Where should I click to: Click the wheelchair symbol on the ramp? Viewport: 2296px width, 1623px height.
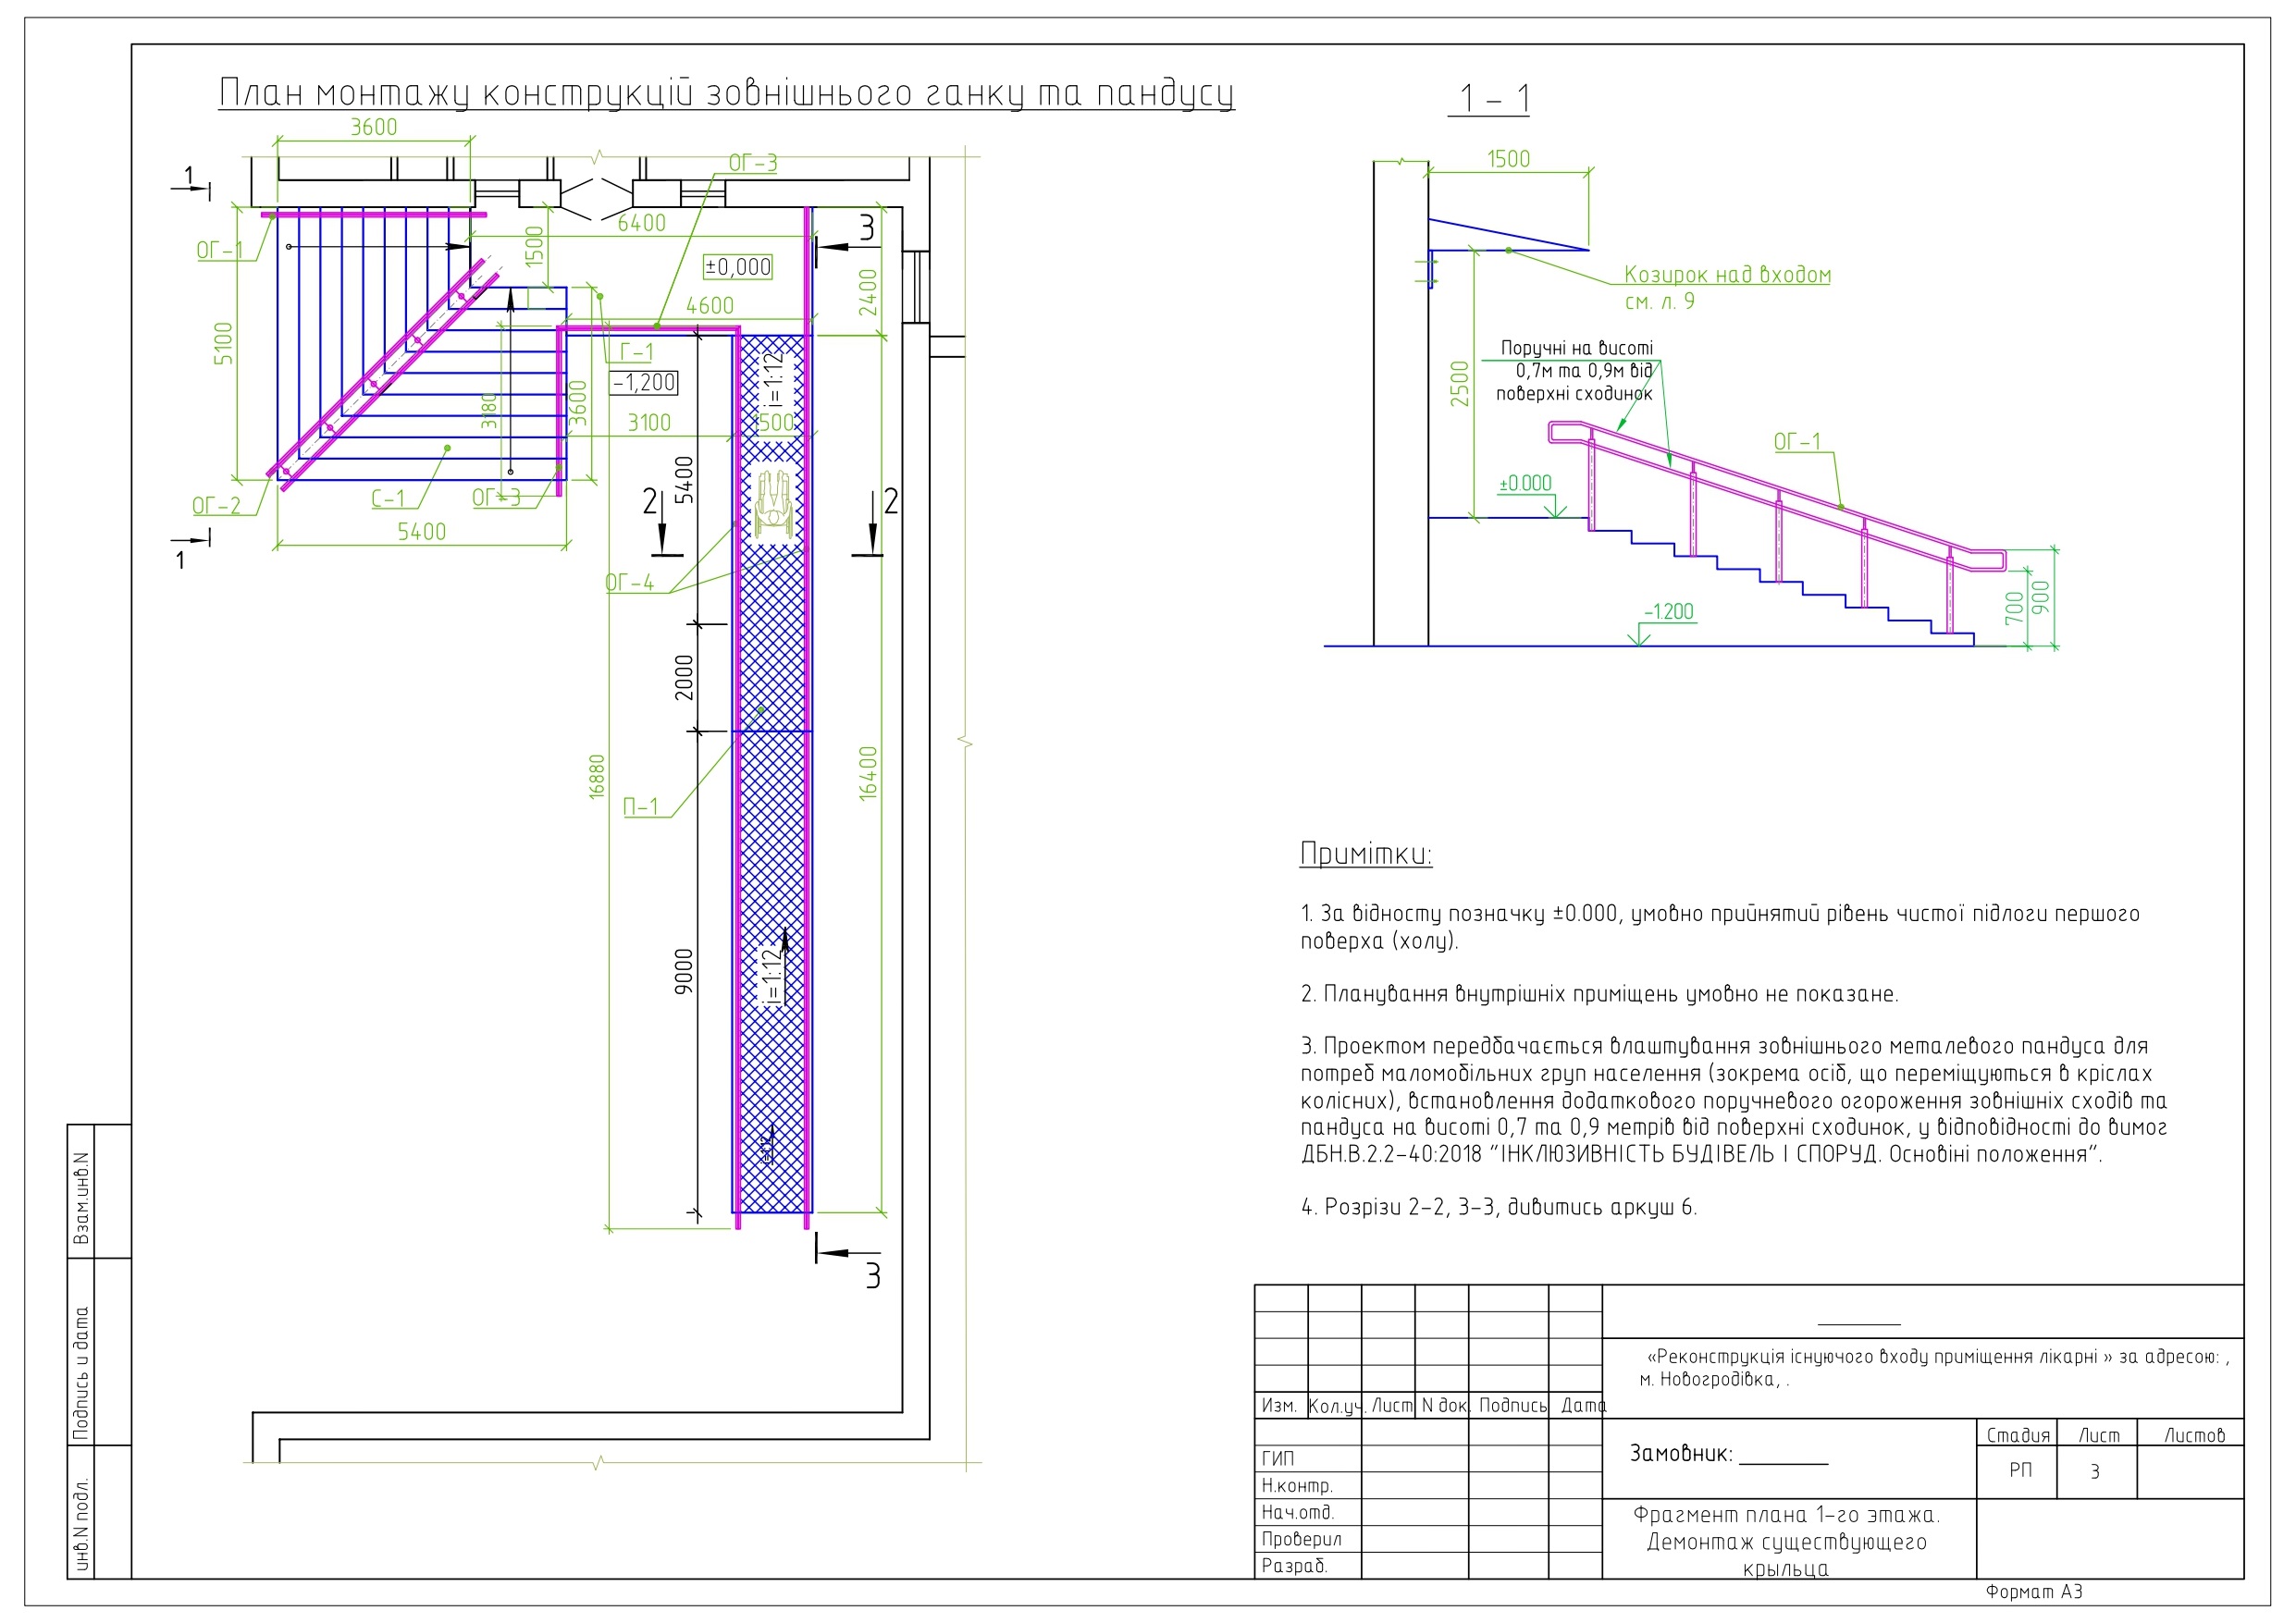click(774, 505)
